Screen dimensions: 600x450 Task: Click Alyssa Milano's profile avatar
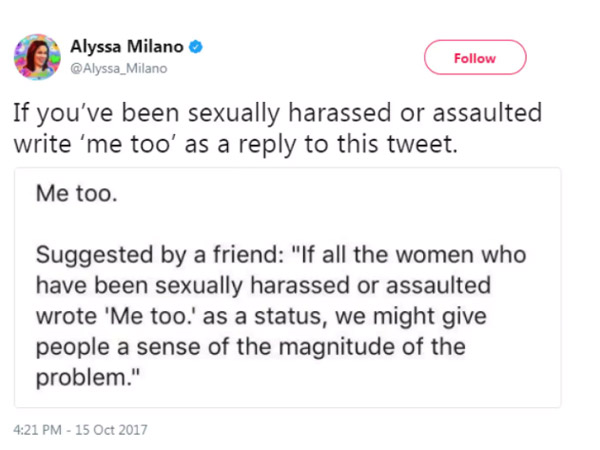point(37,56)
